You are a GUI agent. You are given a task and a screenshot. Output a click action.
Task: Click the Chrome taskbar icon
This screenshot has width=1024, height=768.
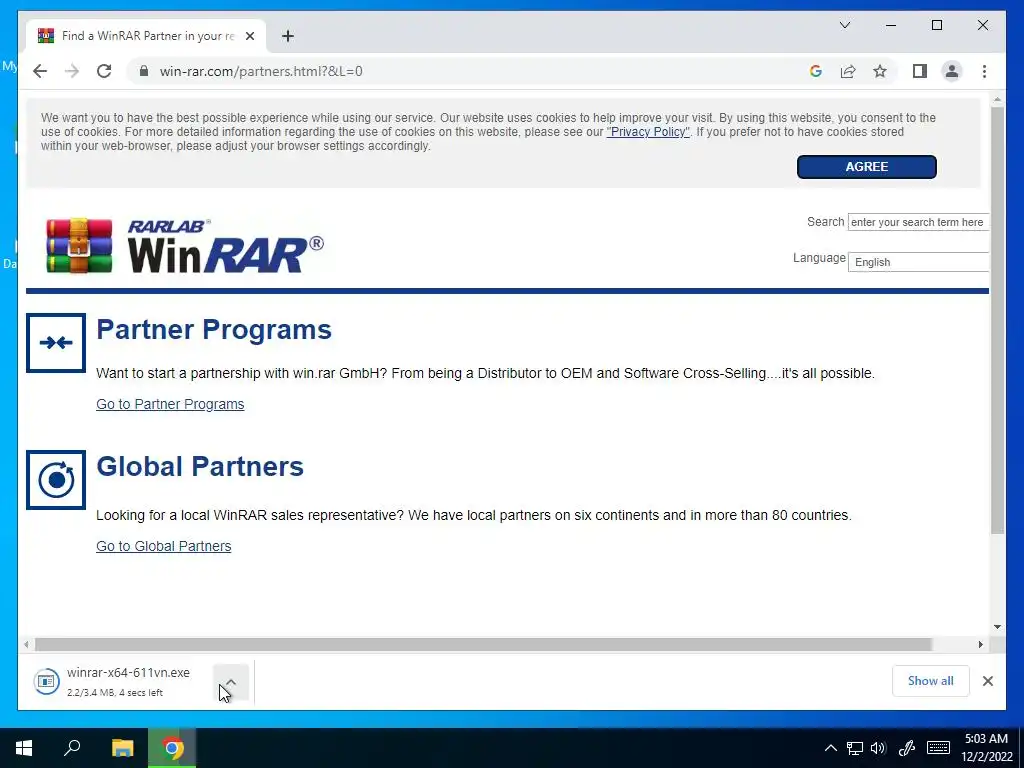pyautogui.click(x=172, y=748)
